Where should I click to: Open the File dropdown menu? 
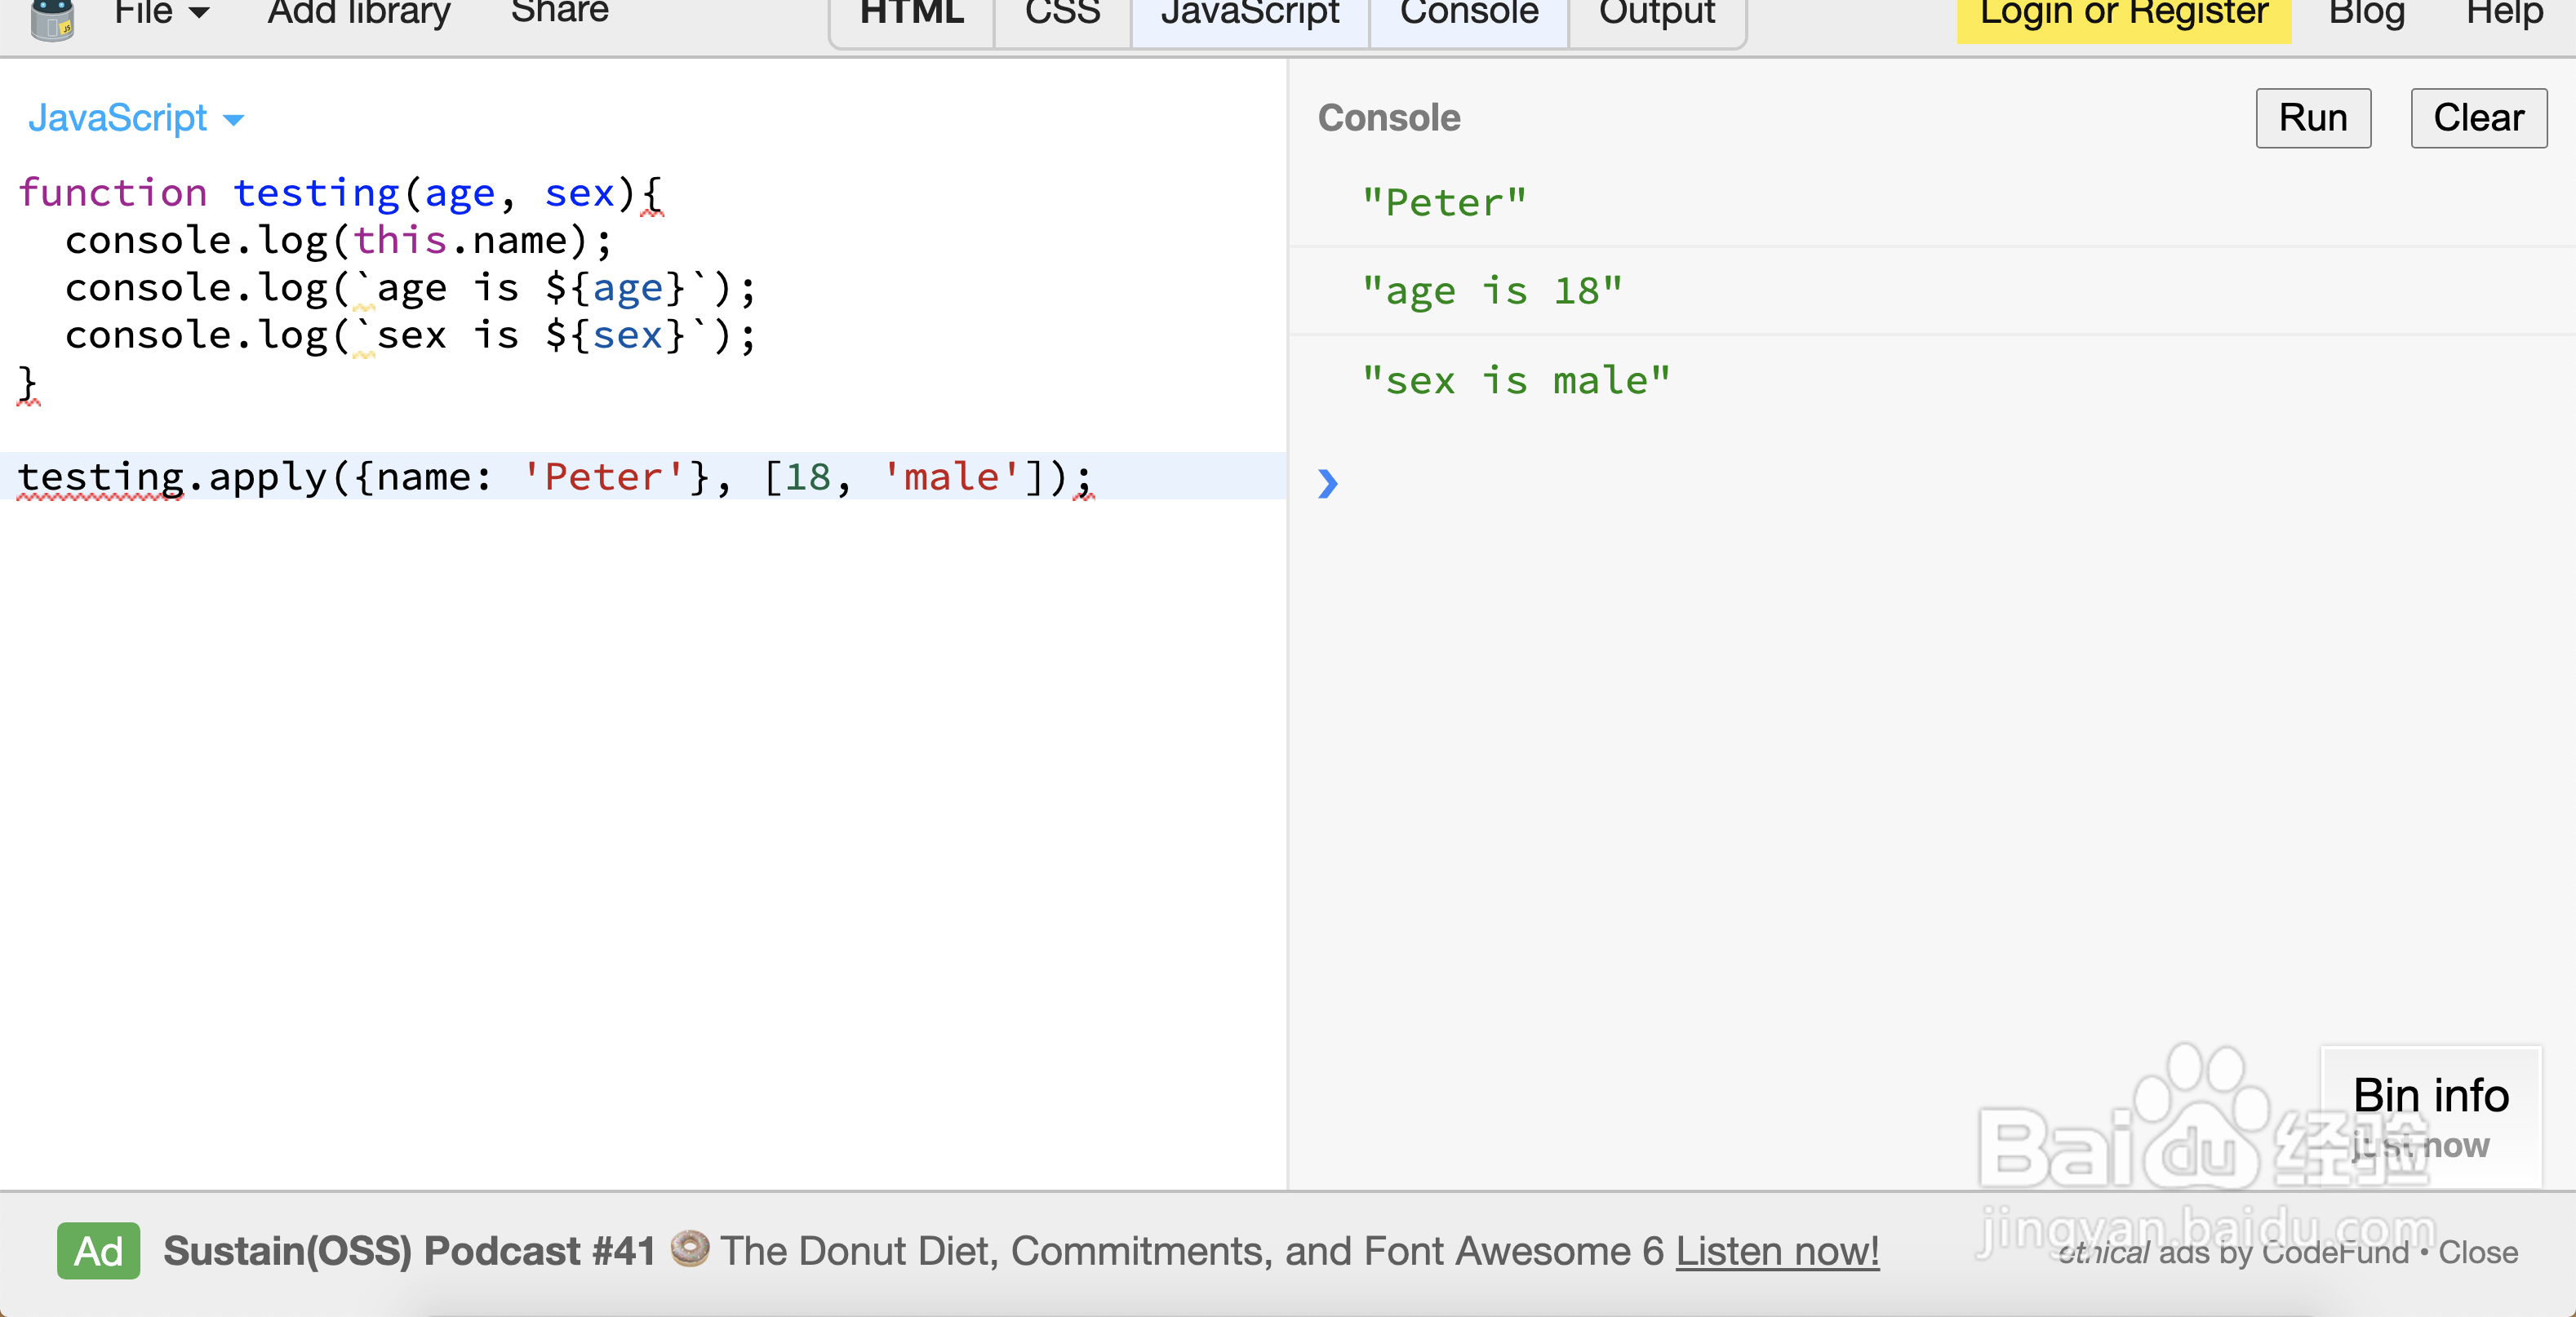(x=160, y=14)
